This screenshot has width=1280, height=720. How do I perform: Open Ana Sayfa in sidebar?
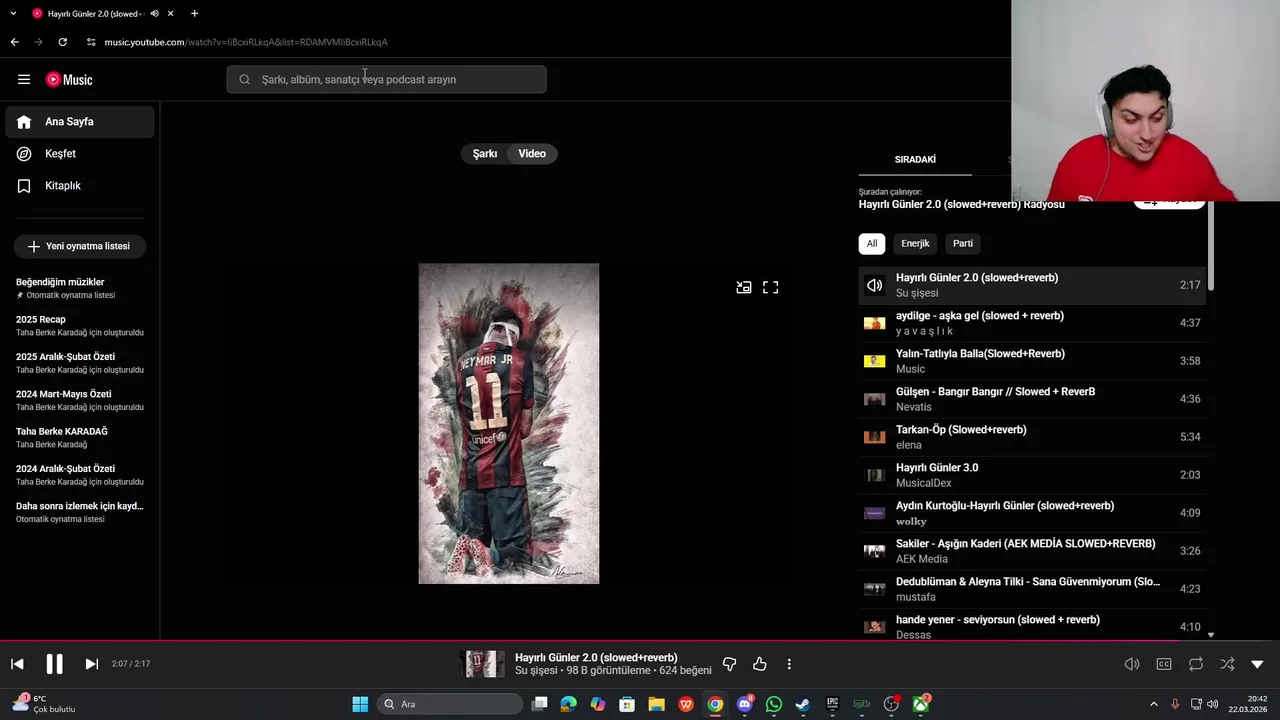coord(80,122)
